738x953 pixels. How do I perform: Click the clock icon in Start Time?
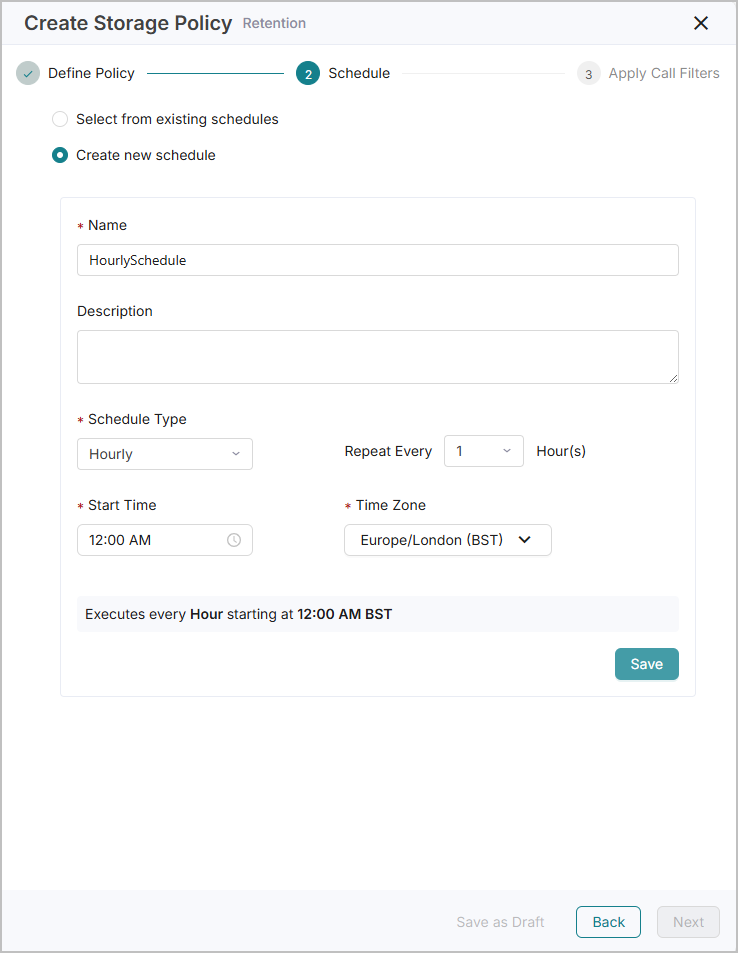(x=234, y=540)
